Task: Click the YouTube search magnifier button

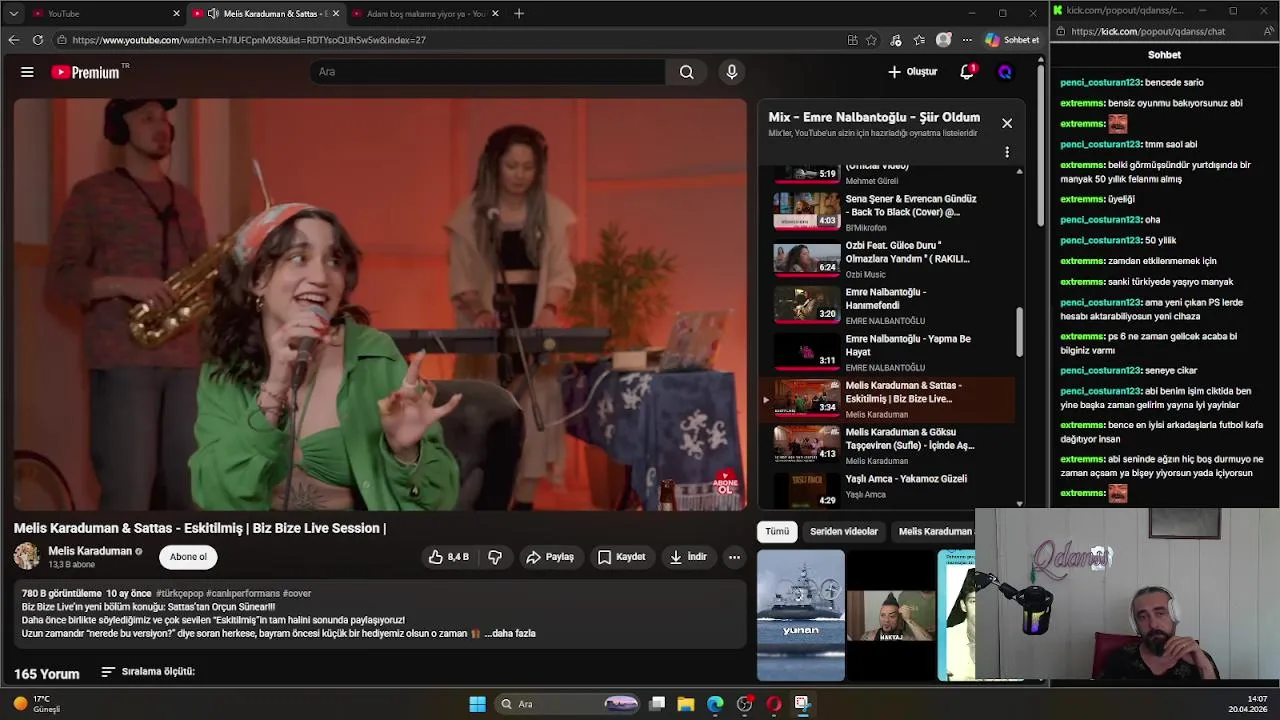Action: click(x=686, y=72)
